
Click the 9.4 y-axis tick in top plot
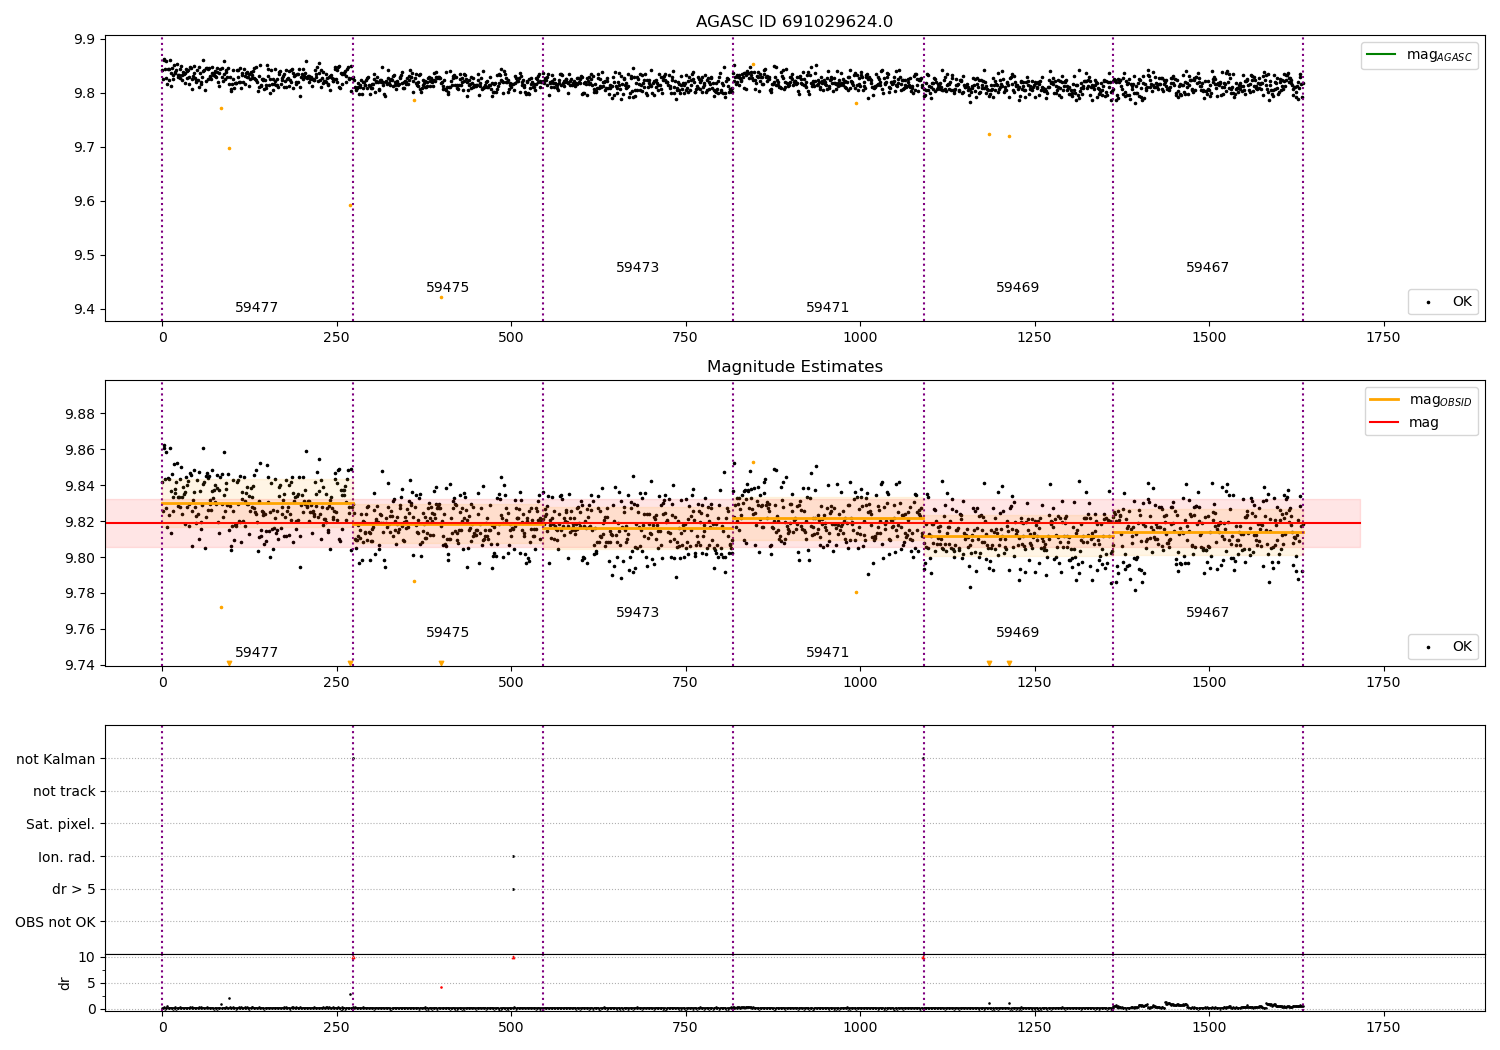tap(85, 309)
